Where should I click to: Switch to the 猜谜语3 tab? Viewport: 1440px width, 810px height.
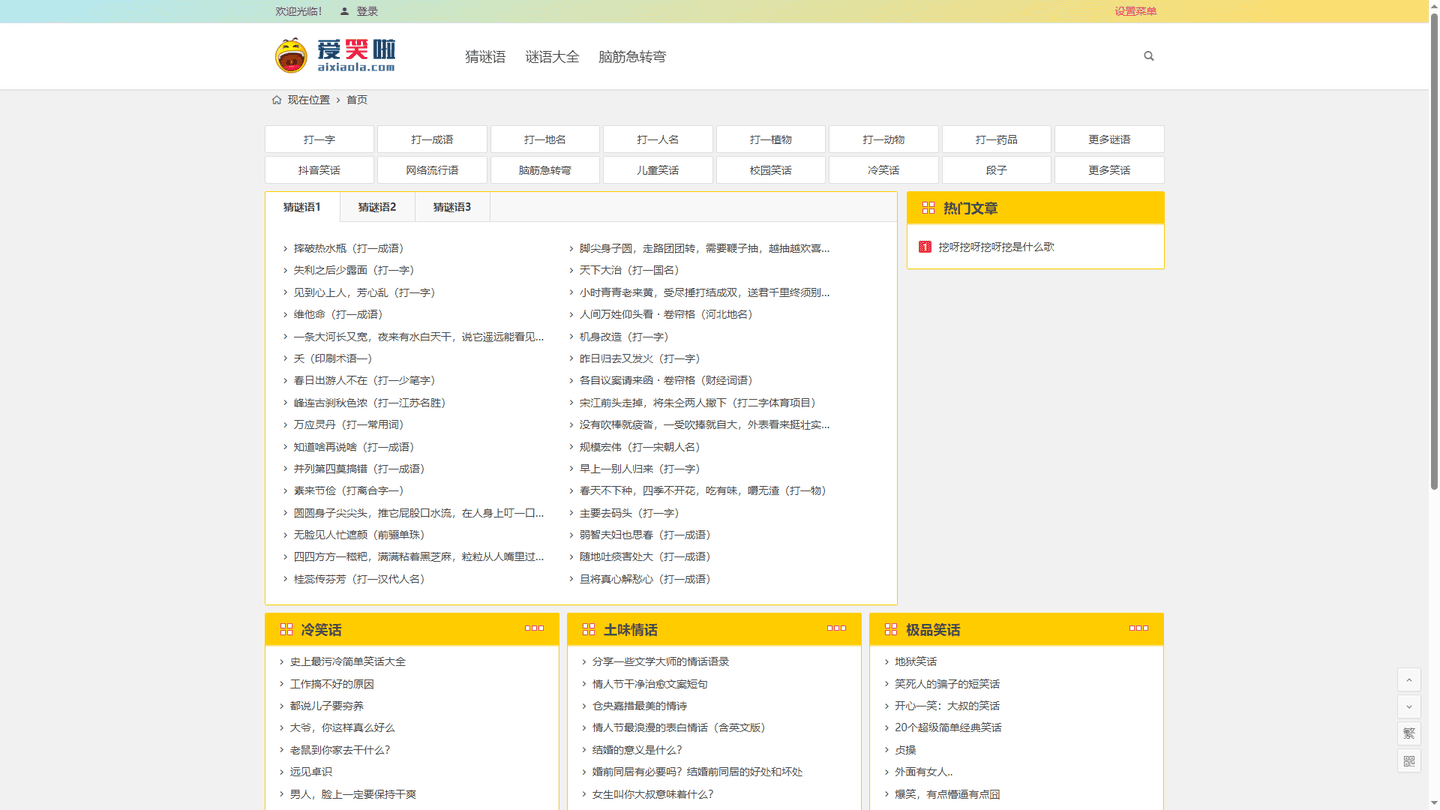pos(452,207)
